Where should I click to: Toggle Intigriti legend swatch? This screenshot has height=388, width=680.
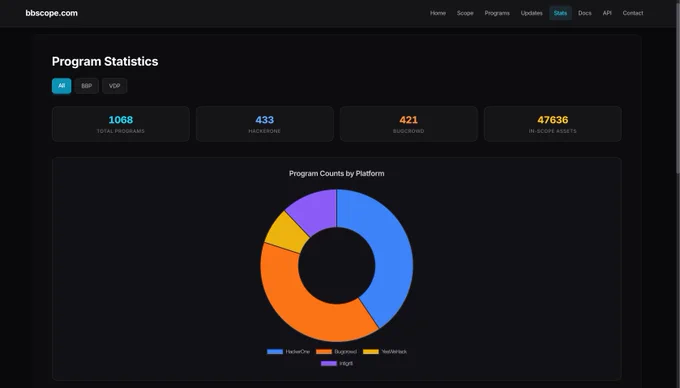pyautogui.click(x=329, y=363)
